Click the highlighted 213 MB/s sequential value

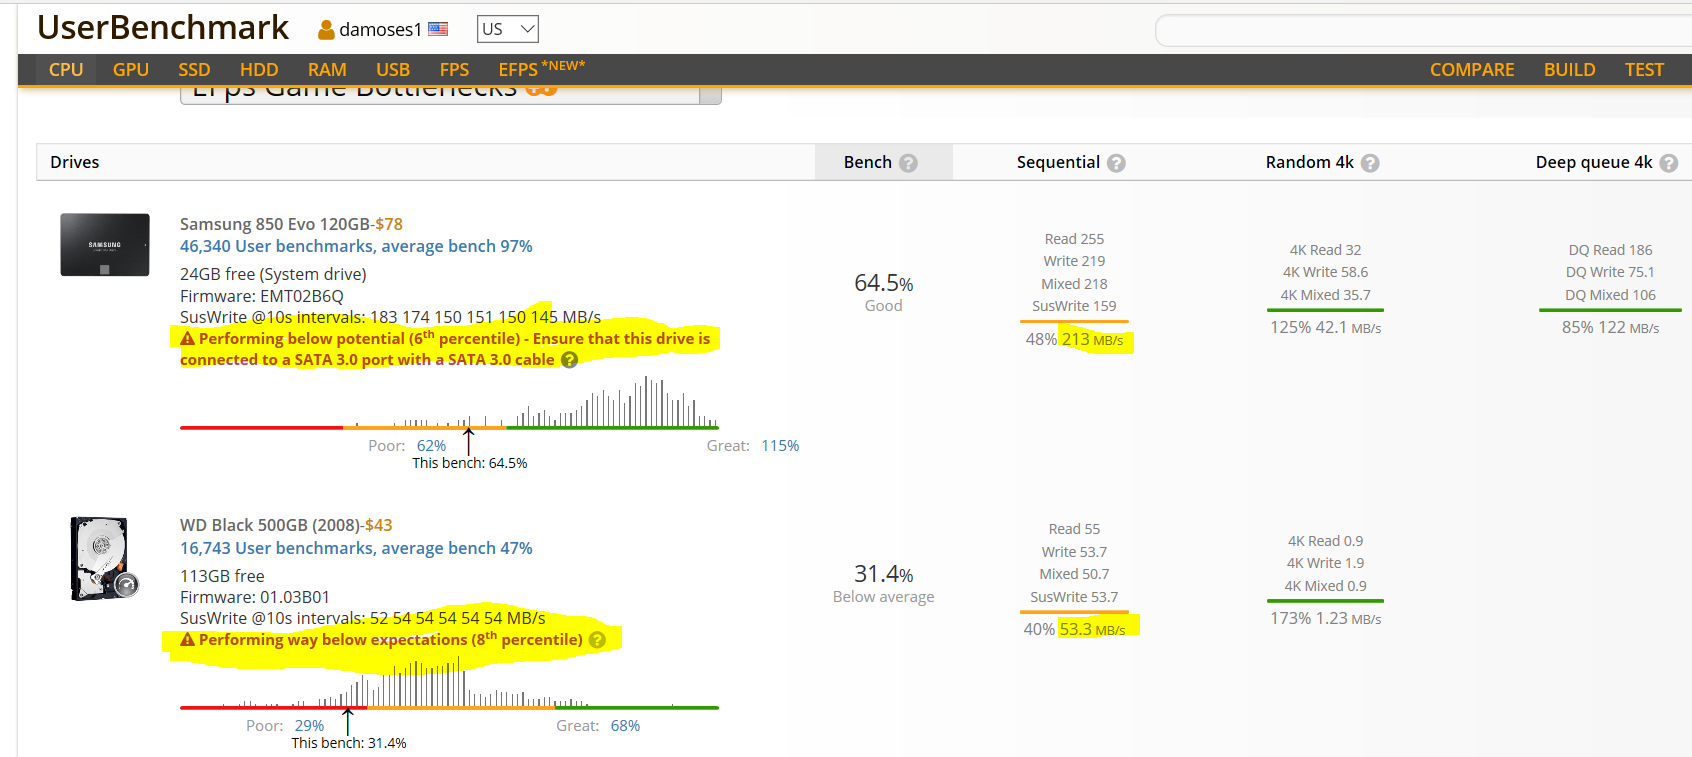[x=1092, y=340]
